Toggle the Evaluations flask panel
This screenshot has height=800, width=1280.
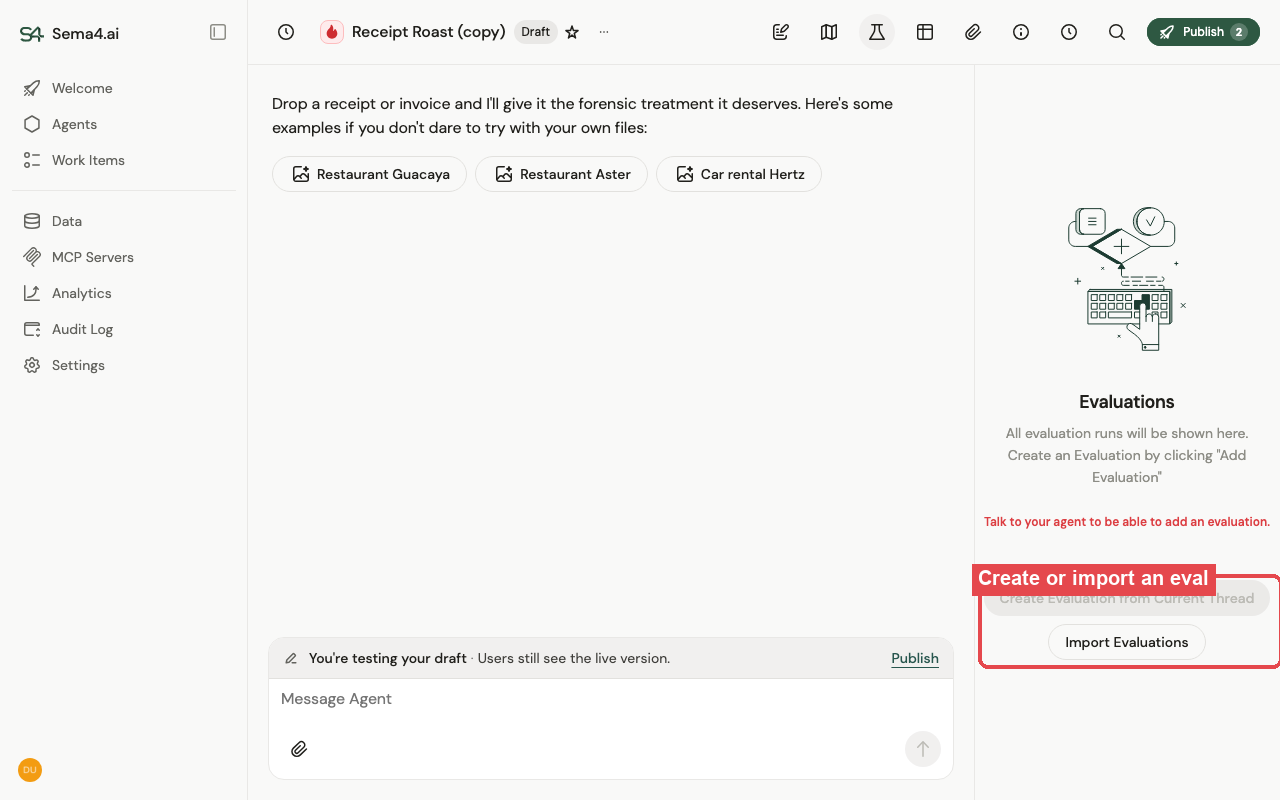tap(877, 32)
